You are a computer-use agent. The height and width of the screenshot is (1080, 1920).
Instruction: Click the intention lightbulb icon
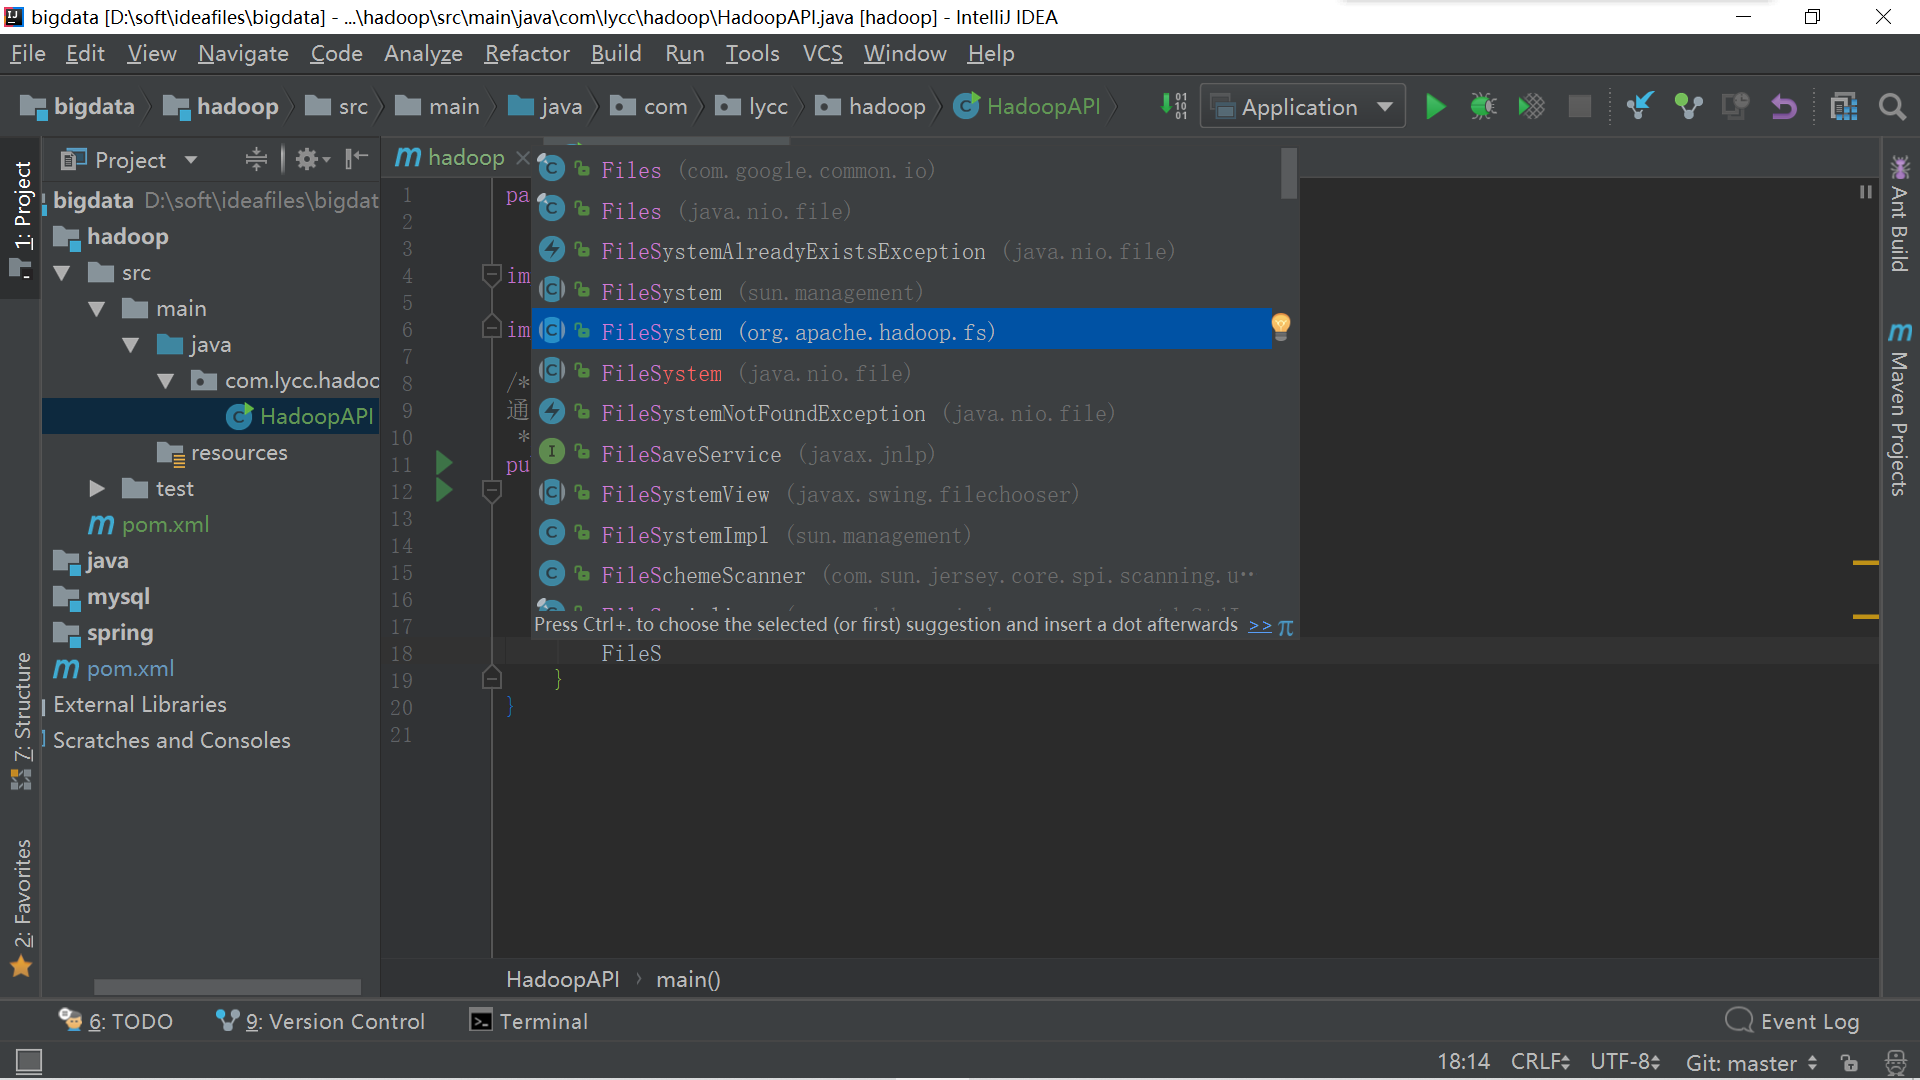coord(1280,325)
